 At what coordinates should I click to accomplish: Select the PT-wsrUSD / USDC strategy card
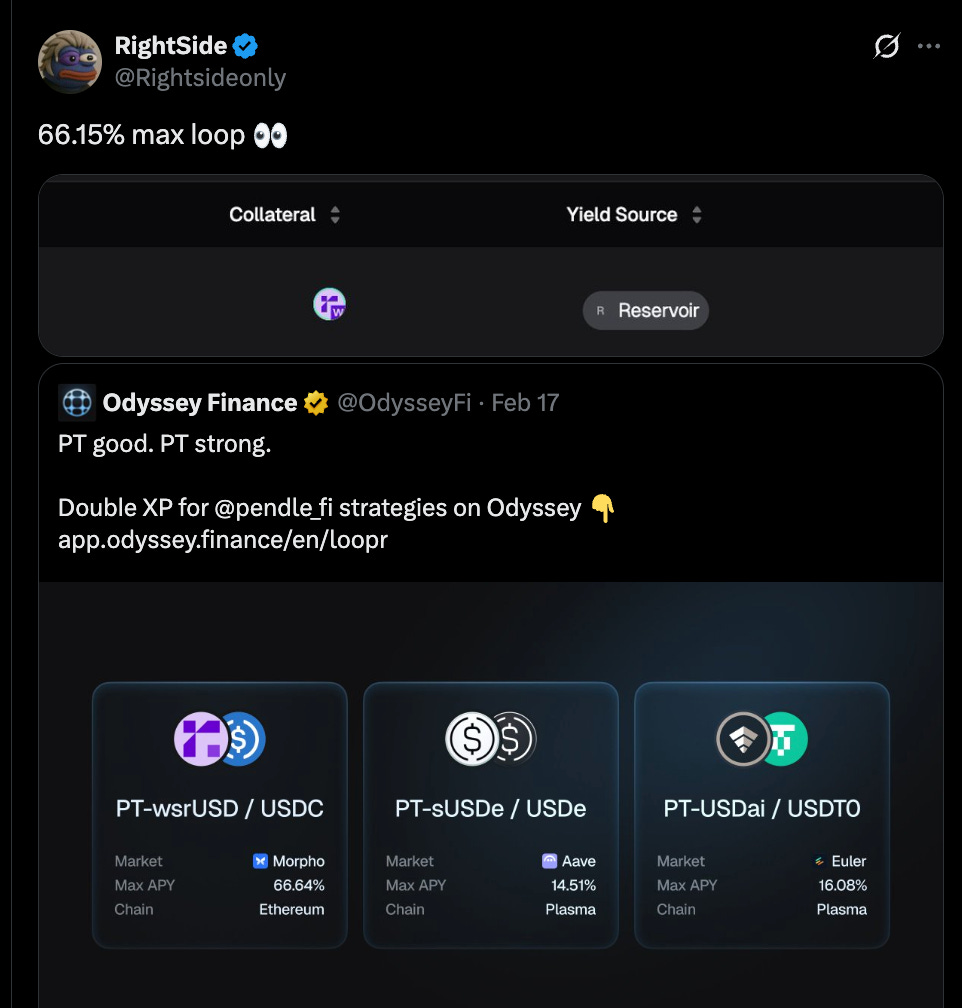(220, 815)
